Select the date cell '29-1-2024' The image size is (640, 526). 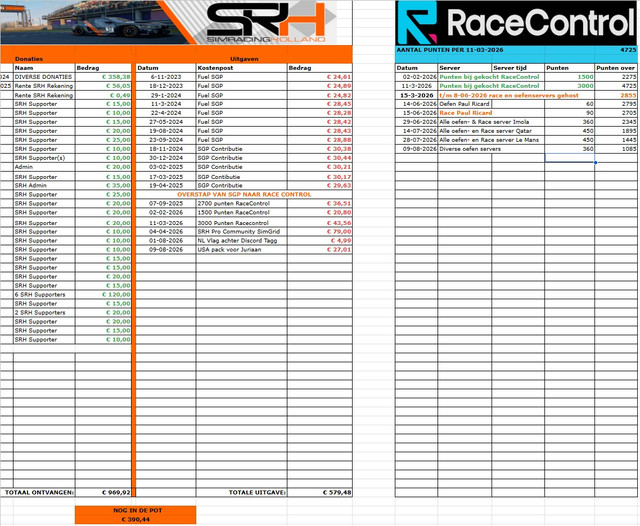(x=166, y=95)
